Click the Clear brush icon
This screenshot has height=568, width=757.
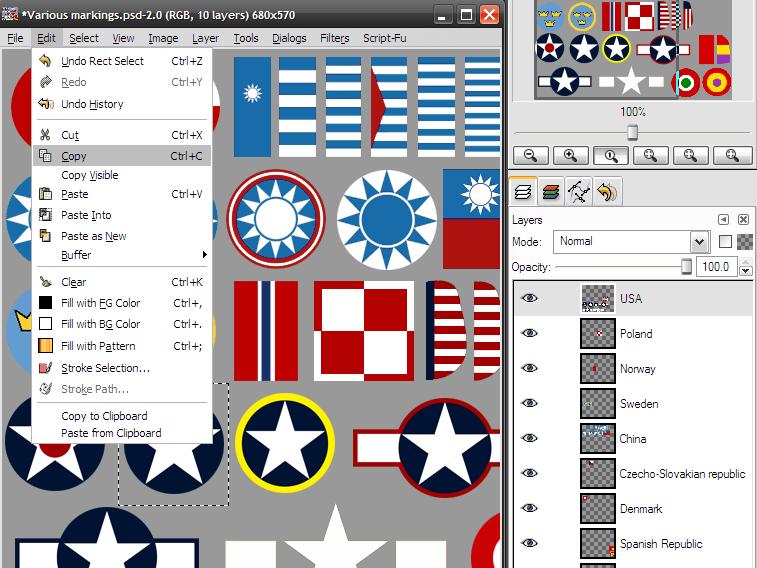click(x=45, y=281)
